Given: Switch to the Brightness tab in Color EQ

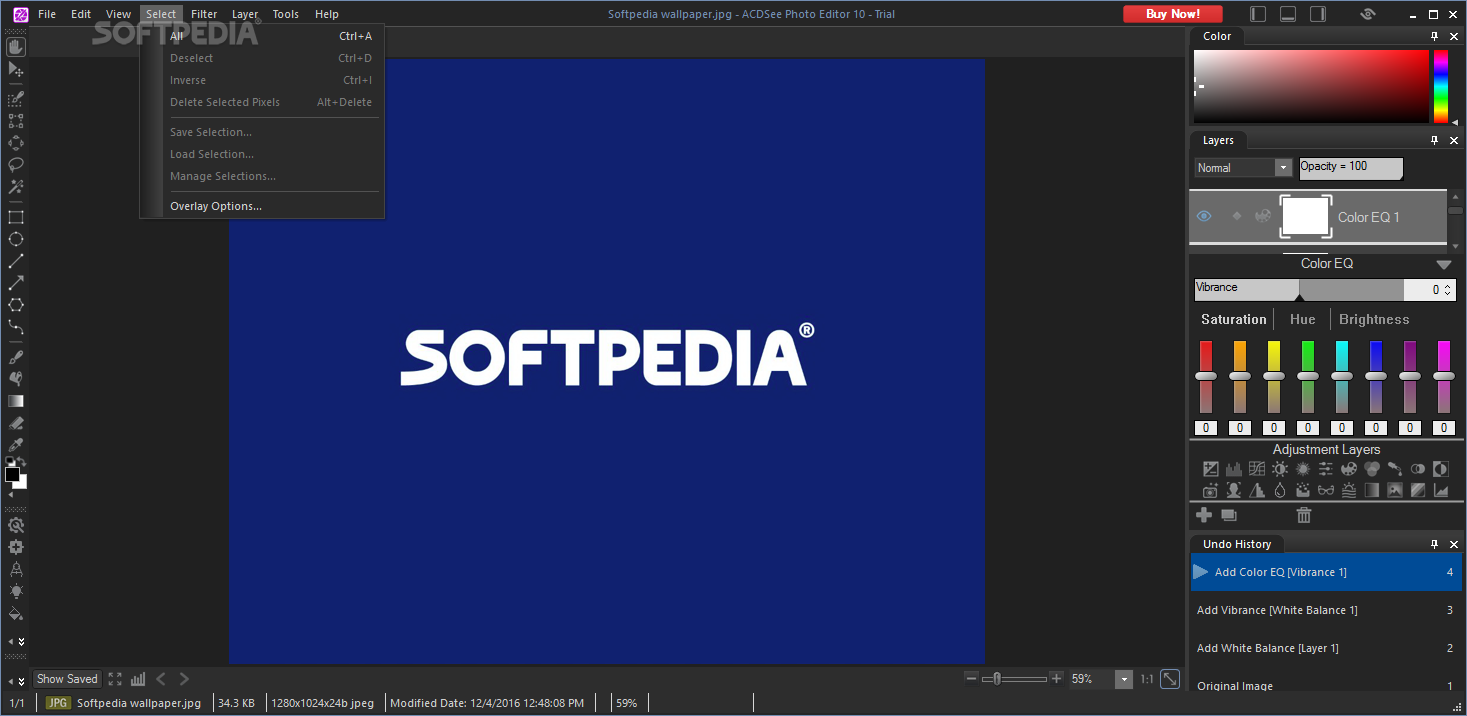Looking at the screenshot, I should [x=1374, y=319].
